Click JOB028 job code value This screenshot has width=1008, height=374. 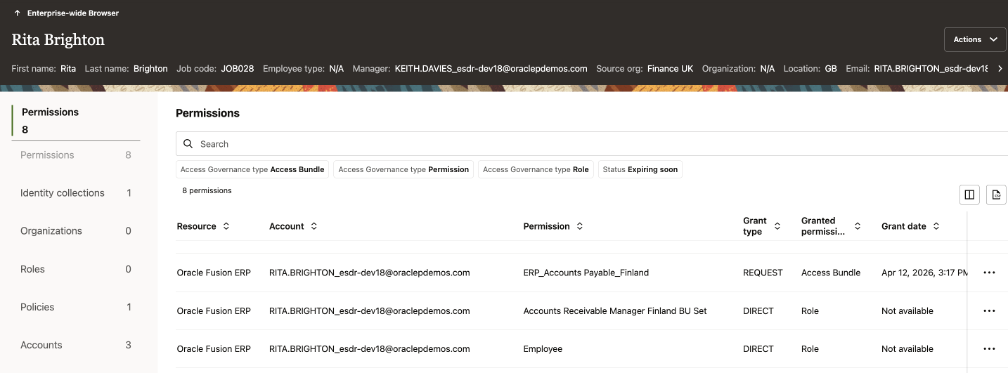237,69
